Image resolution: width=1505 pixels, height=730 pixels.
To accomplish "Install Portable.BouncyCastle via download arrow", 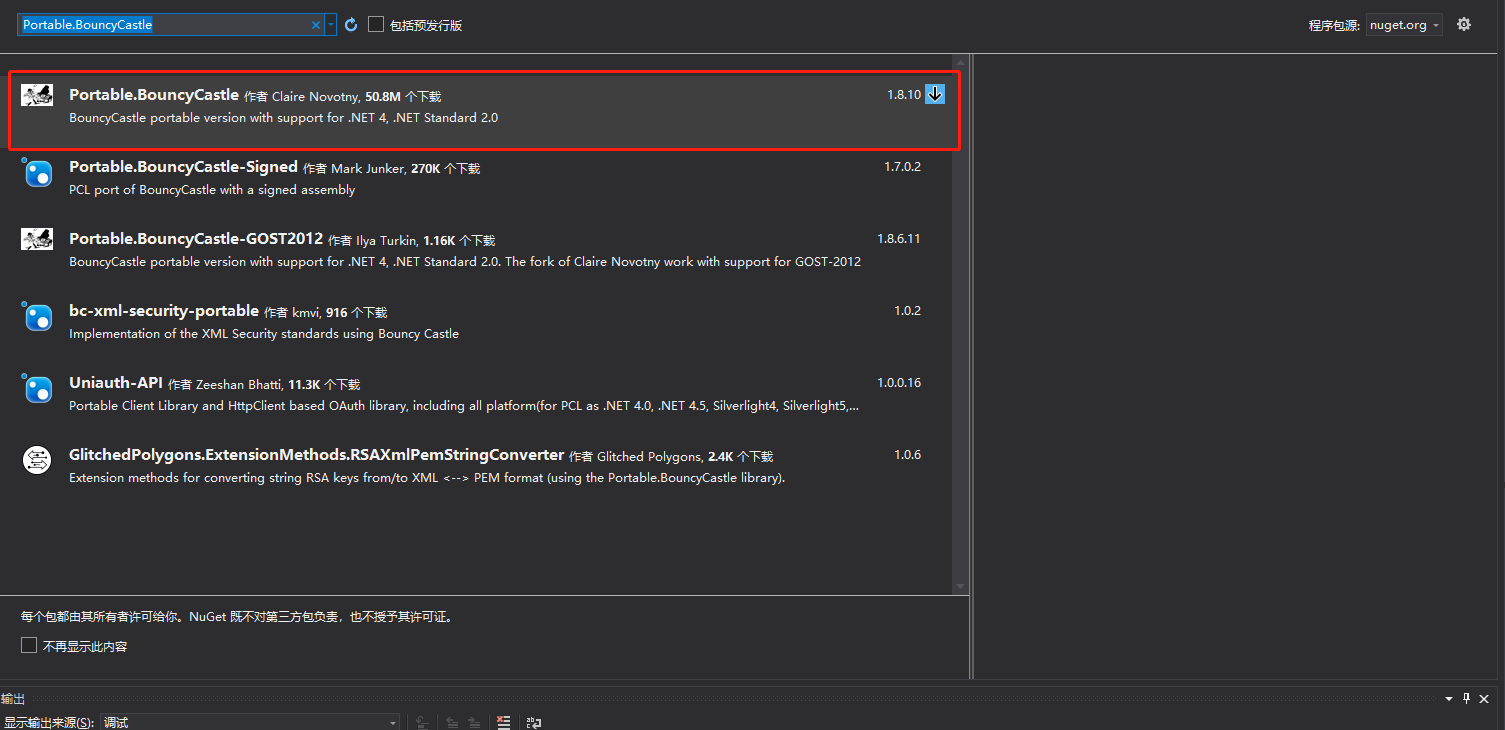I will pos(935,95).
